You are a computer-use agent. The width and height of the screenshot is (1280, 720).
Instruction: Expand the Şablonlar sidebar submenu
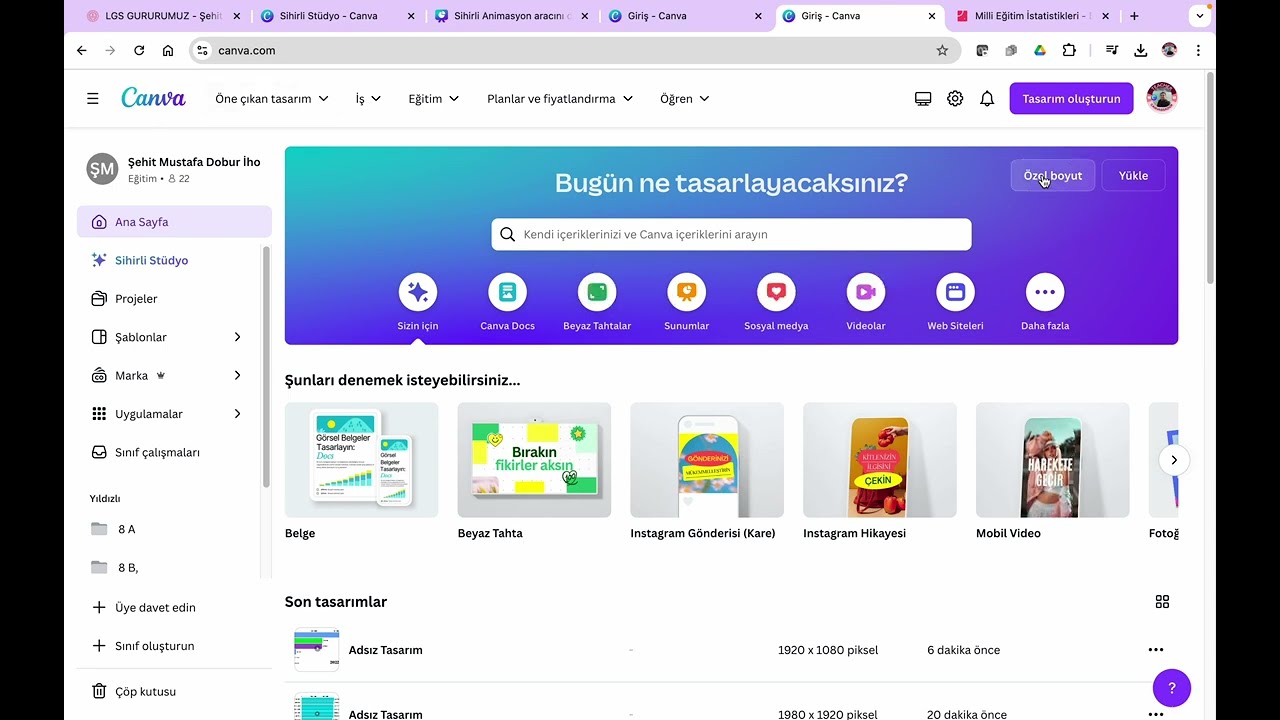click(237, 337)
